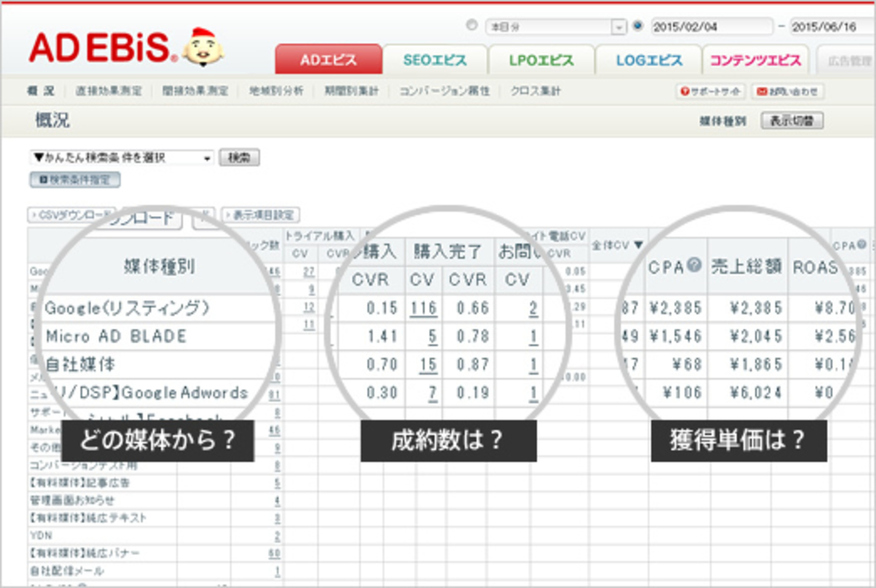
Task: Select the コンテンツエビス tab
Action: point(757,60)
